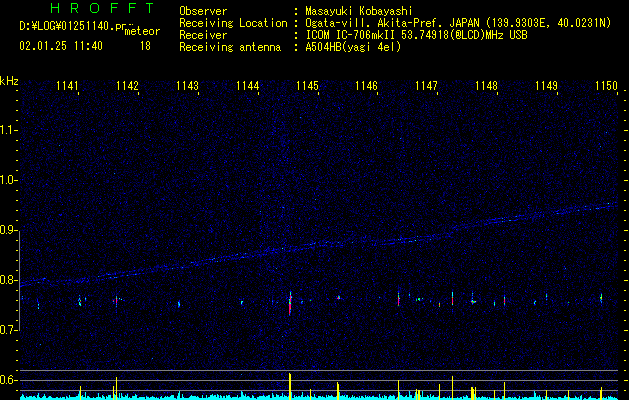This screenshot has width=629, height=400.
Task: Click the 0.8 kHz frequency label
Action: tap(8, 280)
